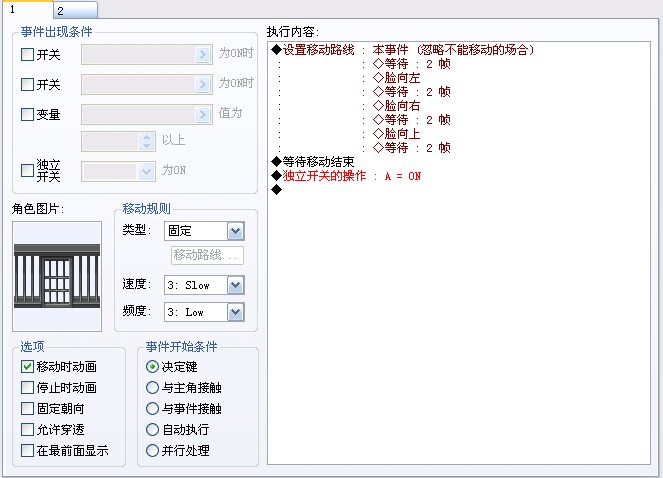Open the 类型 movement type dropdown
The image size is (663, 478).
pyautogui.click(x=236, y=231)
